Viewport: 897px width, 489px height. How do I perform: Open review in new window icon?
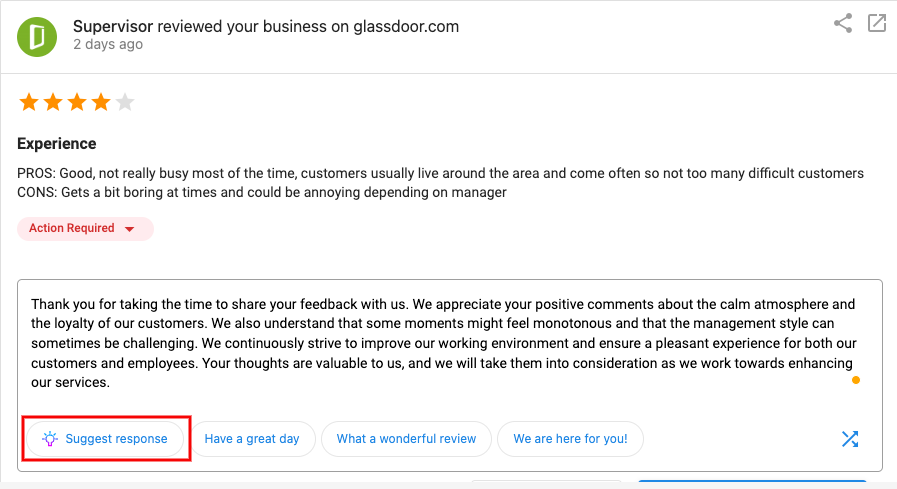tap(876, 23)
